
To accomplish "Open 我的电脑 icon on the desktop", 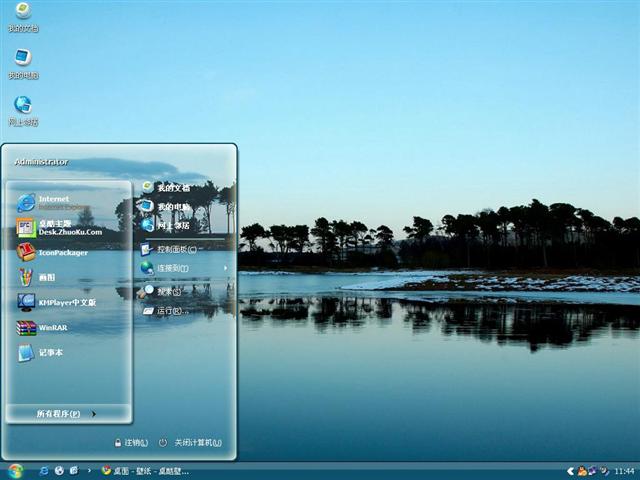I will [23, 64].
